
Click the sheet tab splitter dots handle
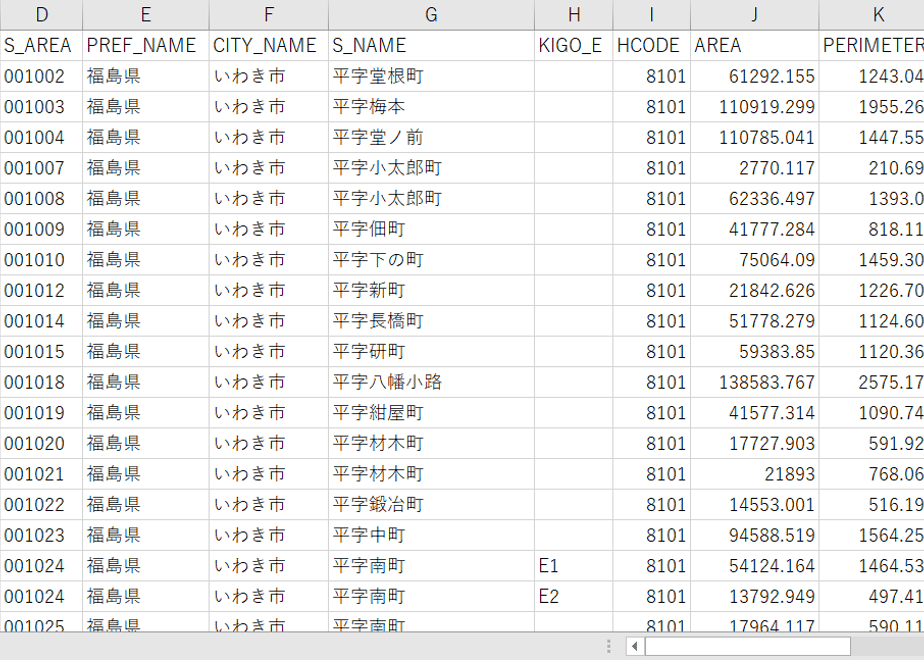click(609, 646)
